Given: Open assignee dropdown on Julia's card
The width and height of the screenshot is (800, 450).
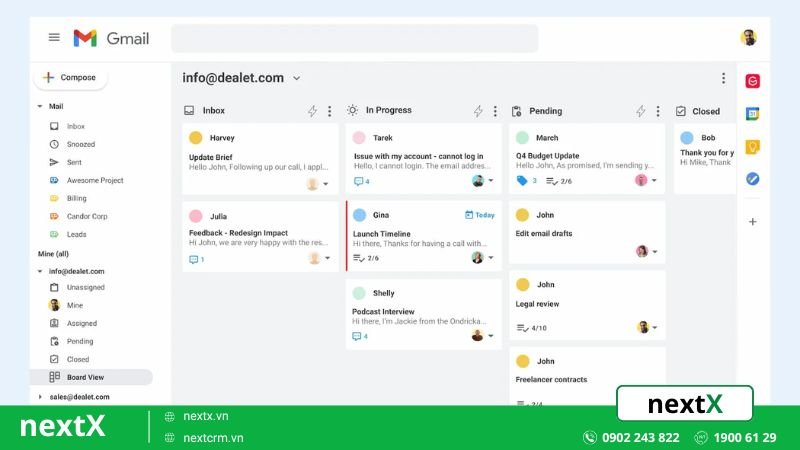Looking at the screenshot, I should (328, 258).
